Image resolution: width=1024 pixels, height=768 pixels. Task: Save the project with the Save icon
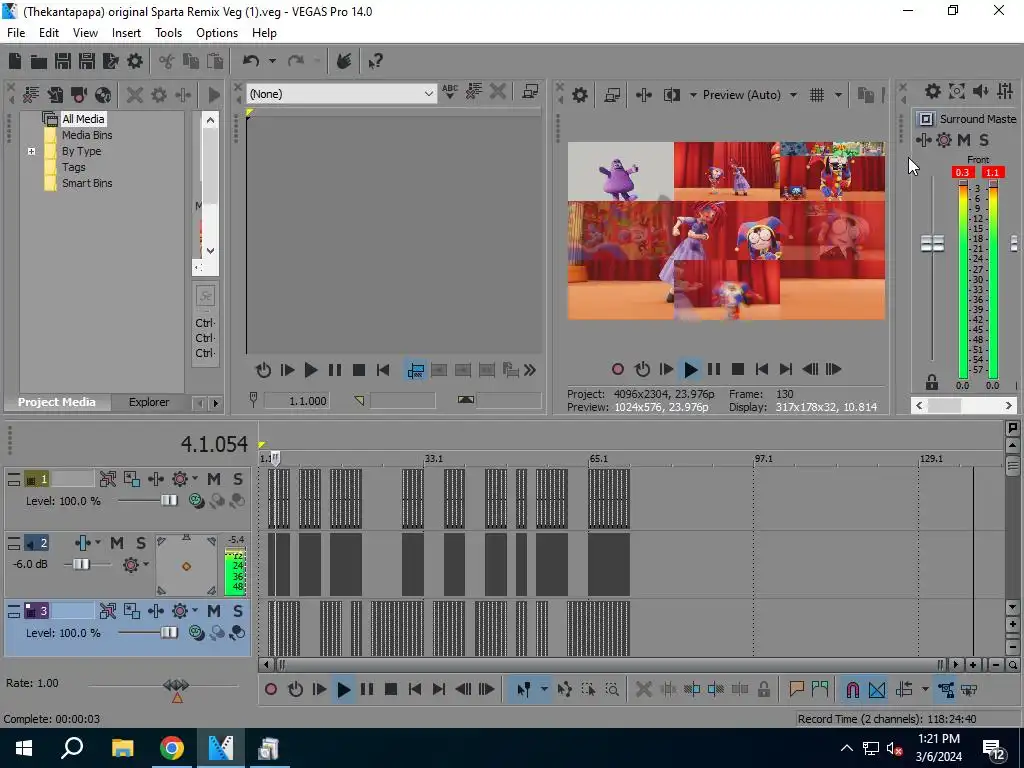point(63,61)
